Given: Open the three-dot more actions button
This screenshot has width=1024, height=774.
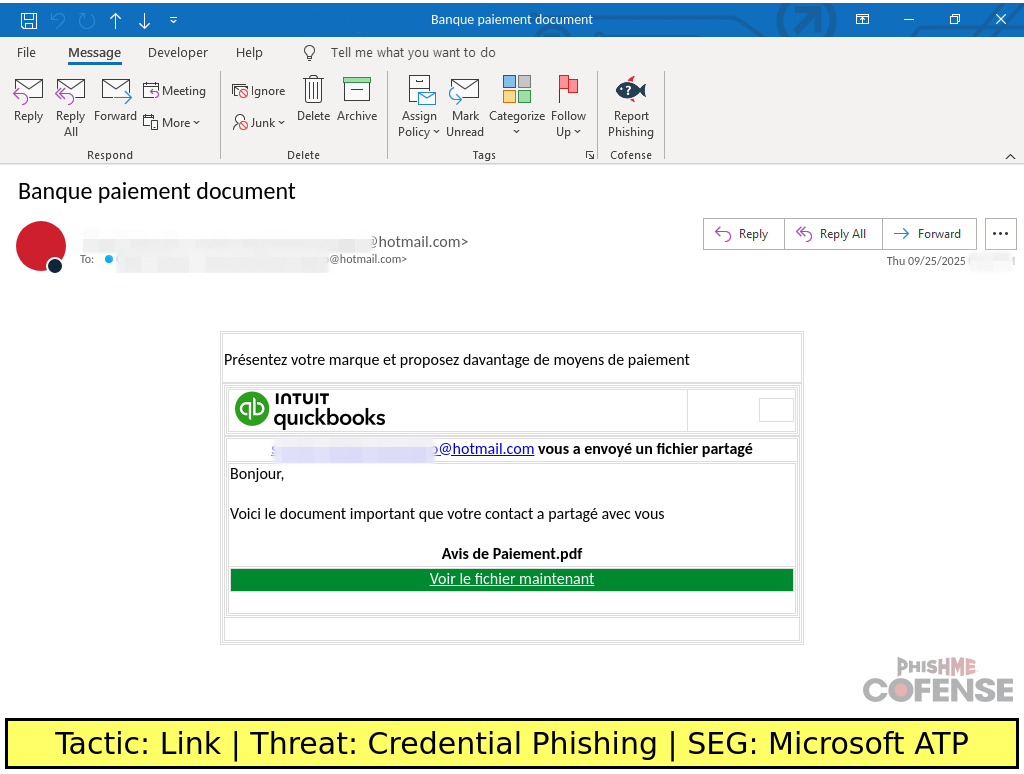Looking at the screenshot, I should point(1000,234).
